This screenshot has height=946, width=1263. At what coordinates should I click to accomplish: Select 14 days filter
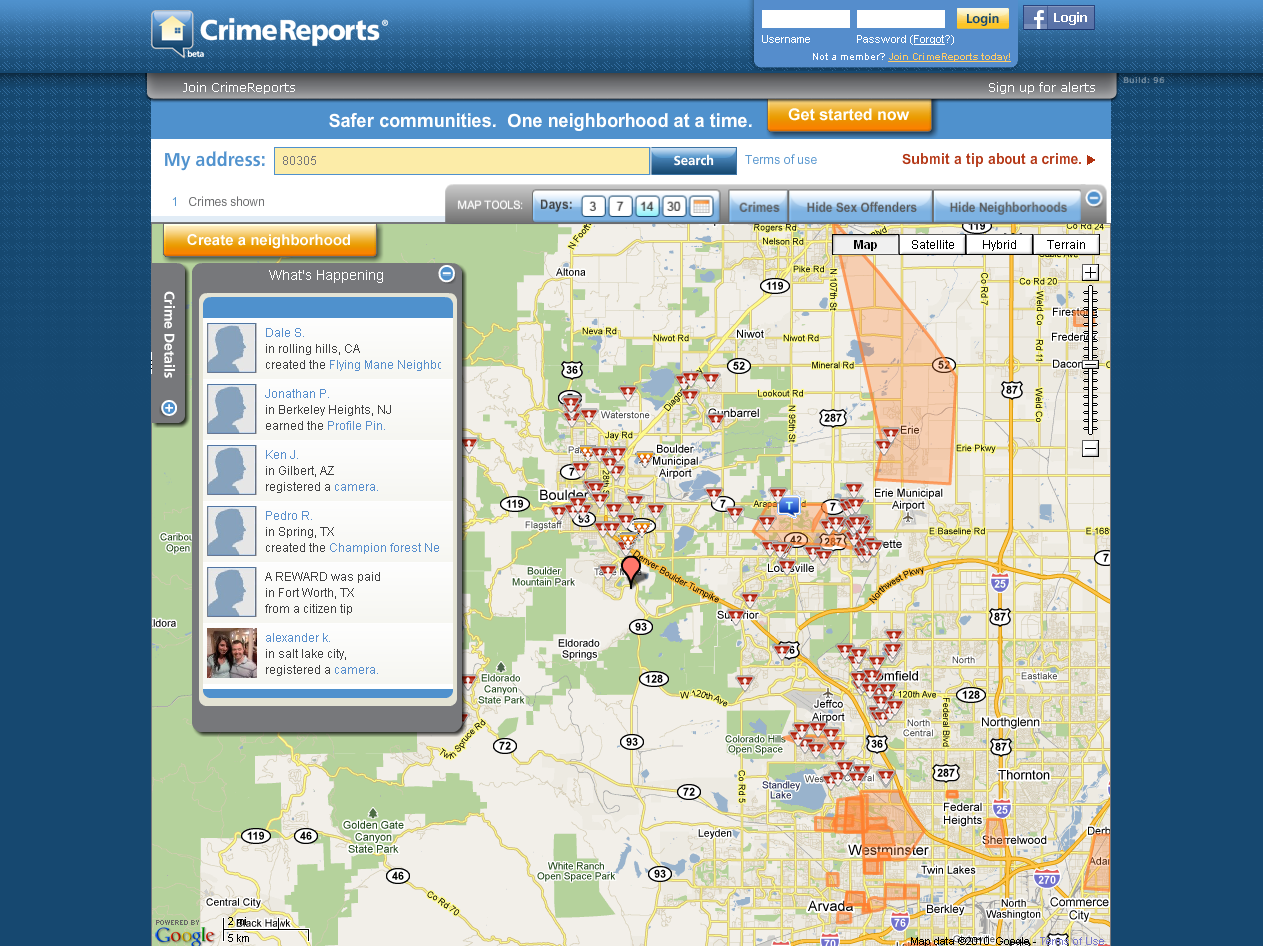coord(646,206)
